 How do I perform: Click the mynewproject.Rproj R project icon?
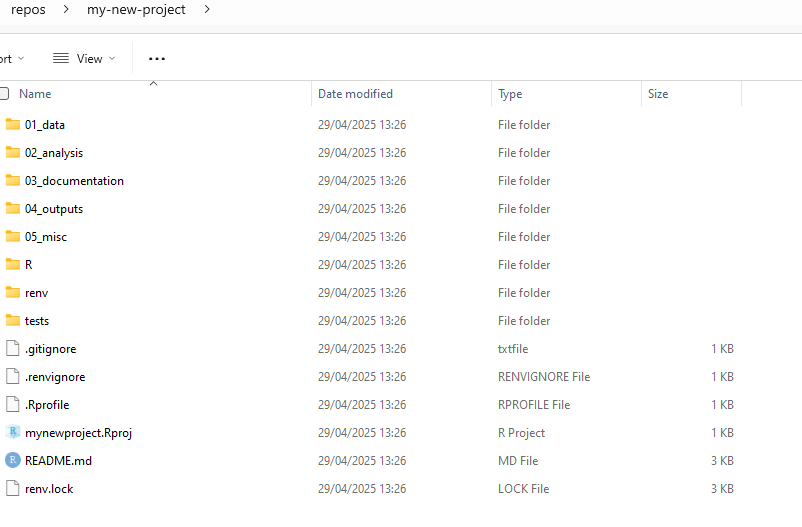click(x=12, y=432)
